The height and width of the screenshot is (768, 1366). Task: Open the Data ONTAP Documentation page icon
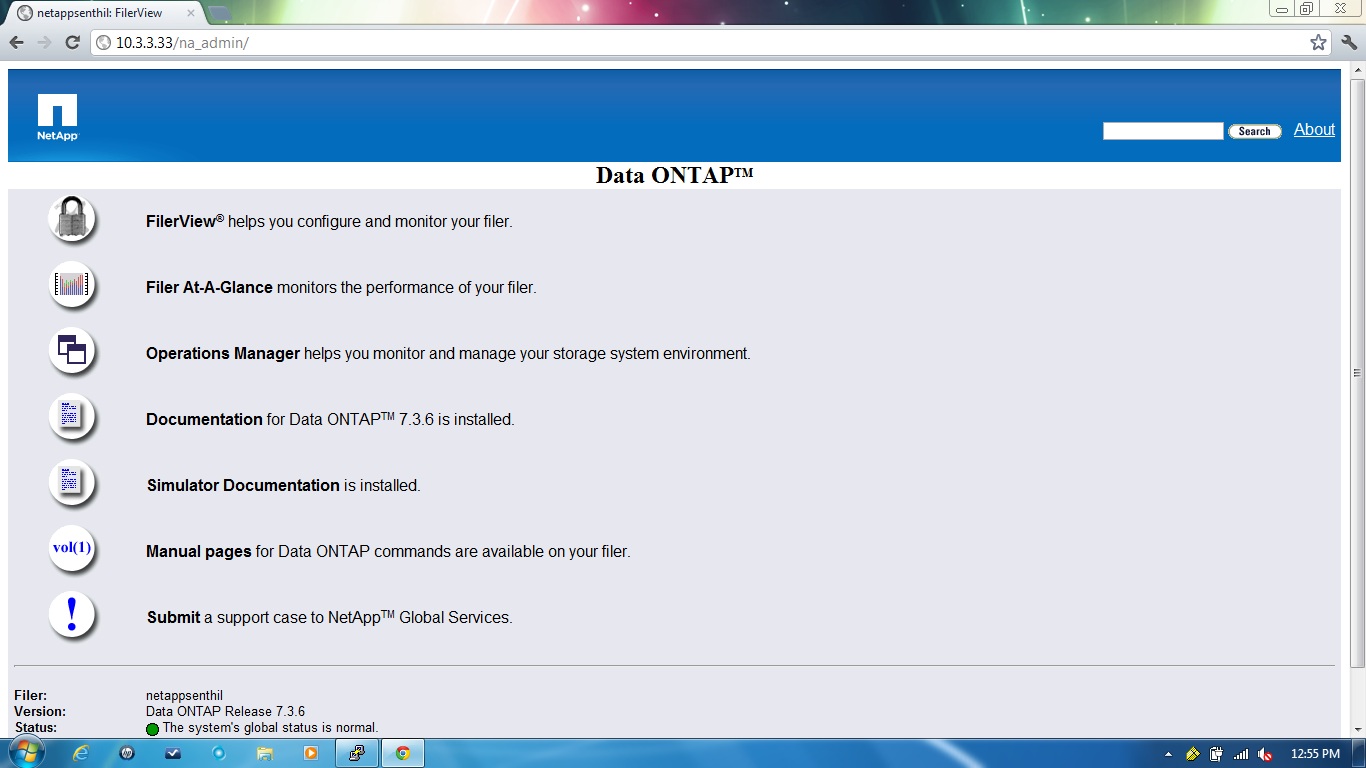click(x=71, y=416)
